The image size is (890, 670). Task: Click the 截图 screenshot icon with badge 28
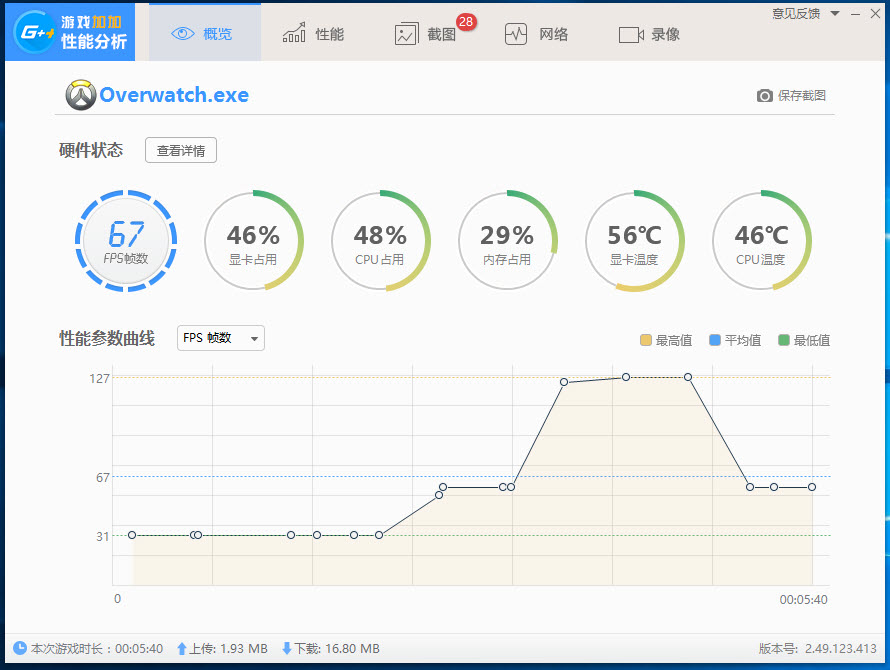point(407,33)
